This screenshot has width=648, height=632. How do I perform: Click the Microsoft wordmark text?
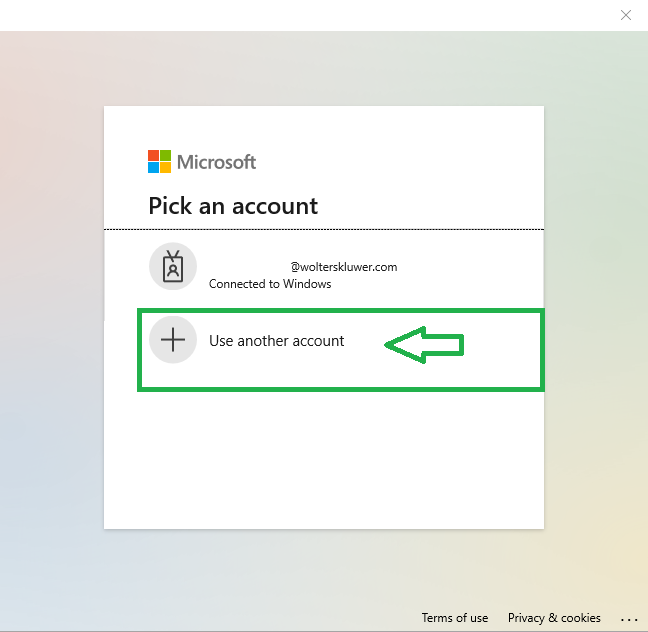click(217, 162)
